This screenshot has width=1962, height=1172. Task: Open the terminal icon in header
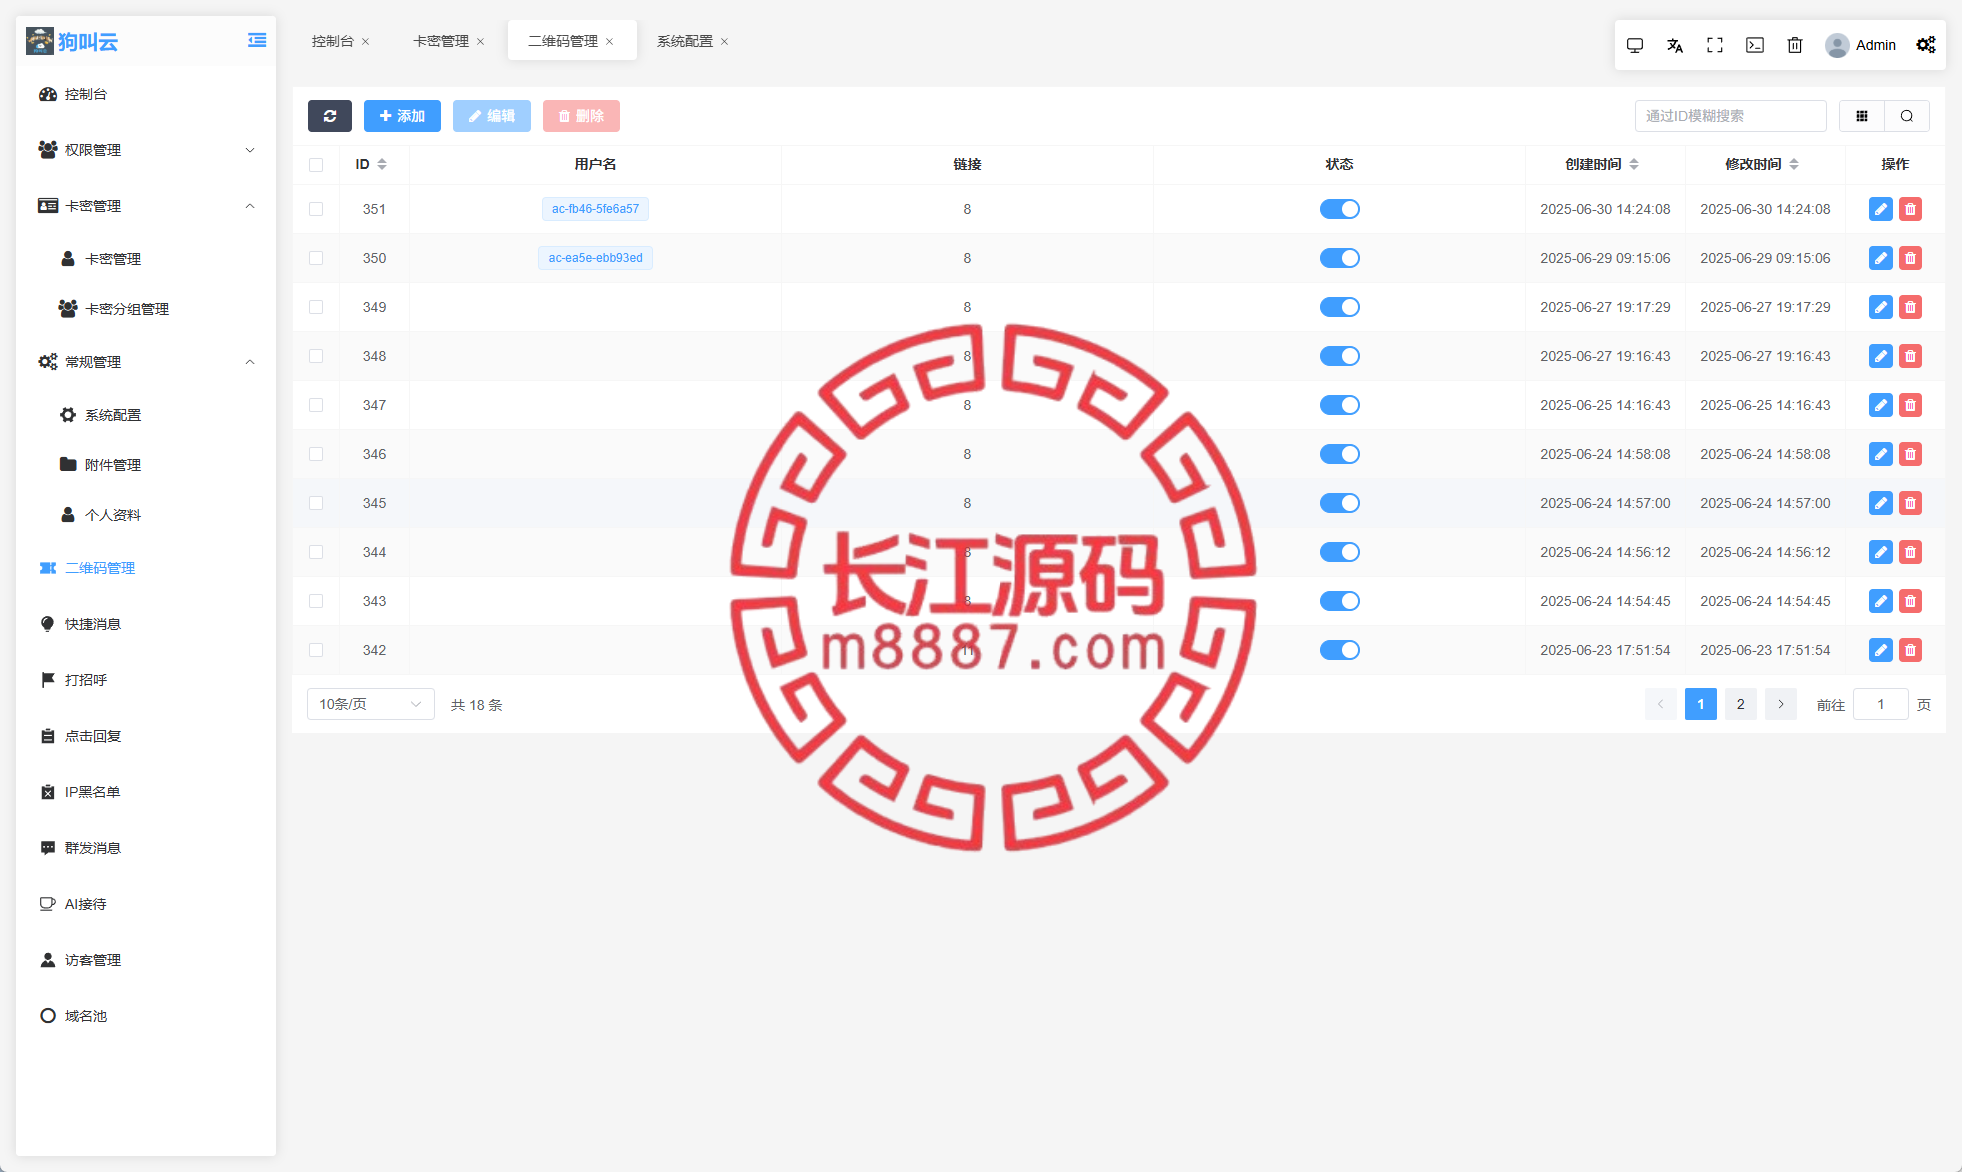pos(1755,45)
